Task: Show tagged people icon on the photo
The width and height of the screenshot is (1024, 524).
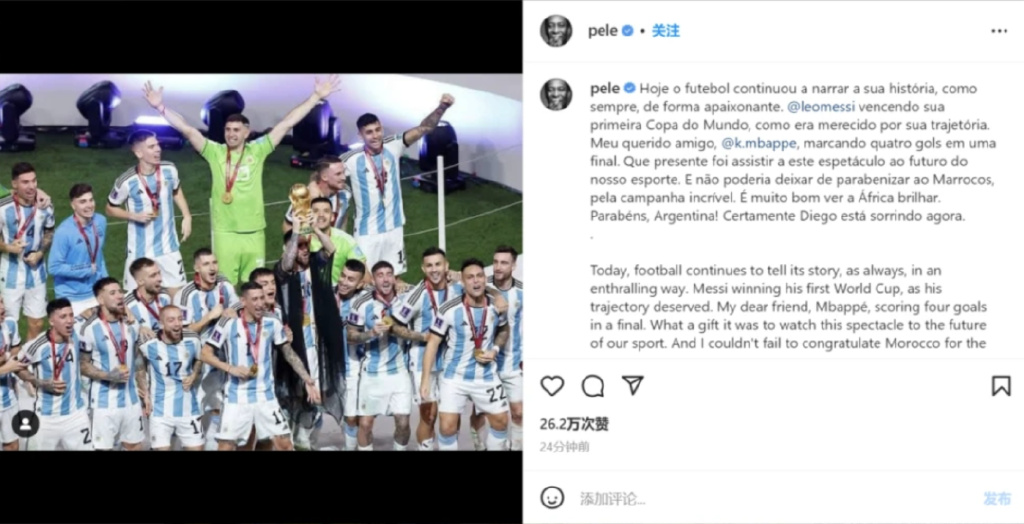Action: click(x=25, y=424)
